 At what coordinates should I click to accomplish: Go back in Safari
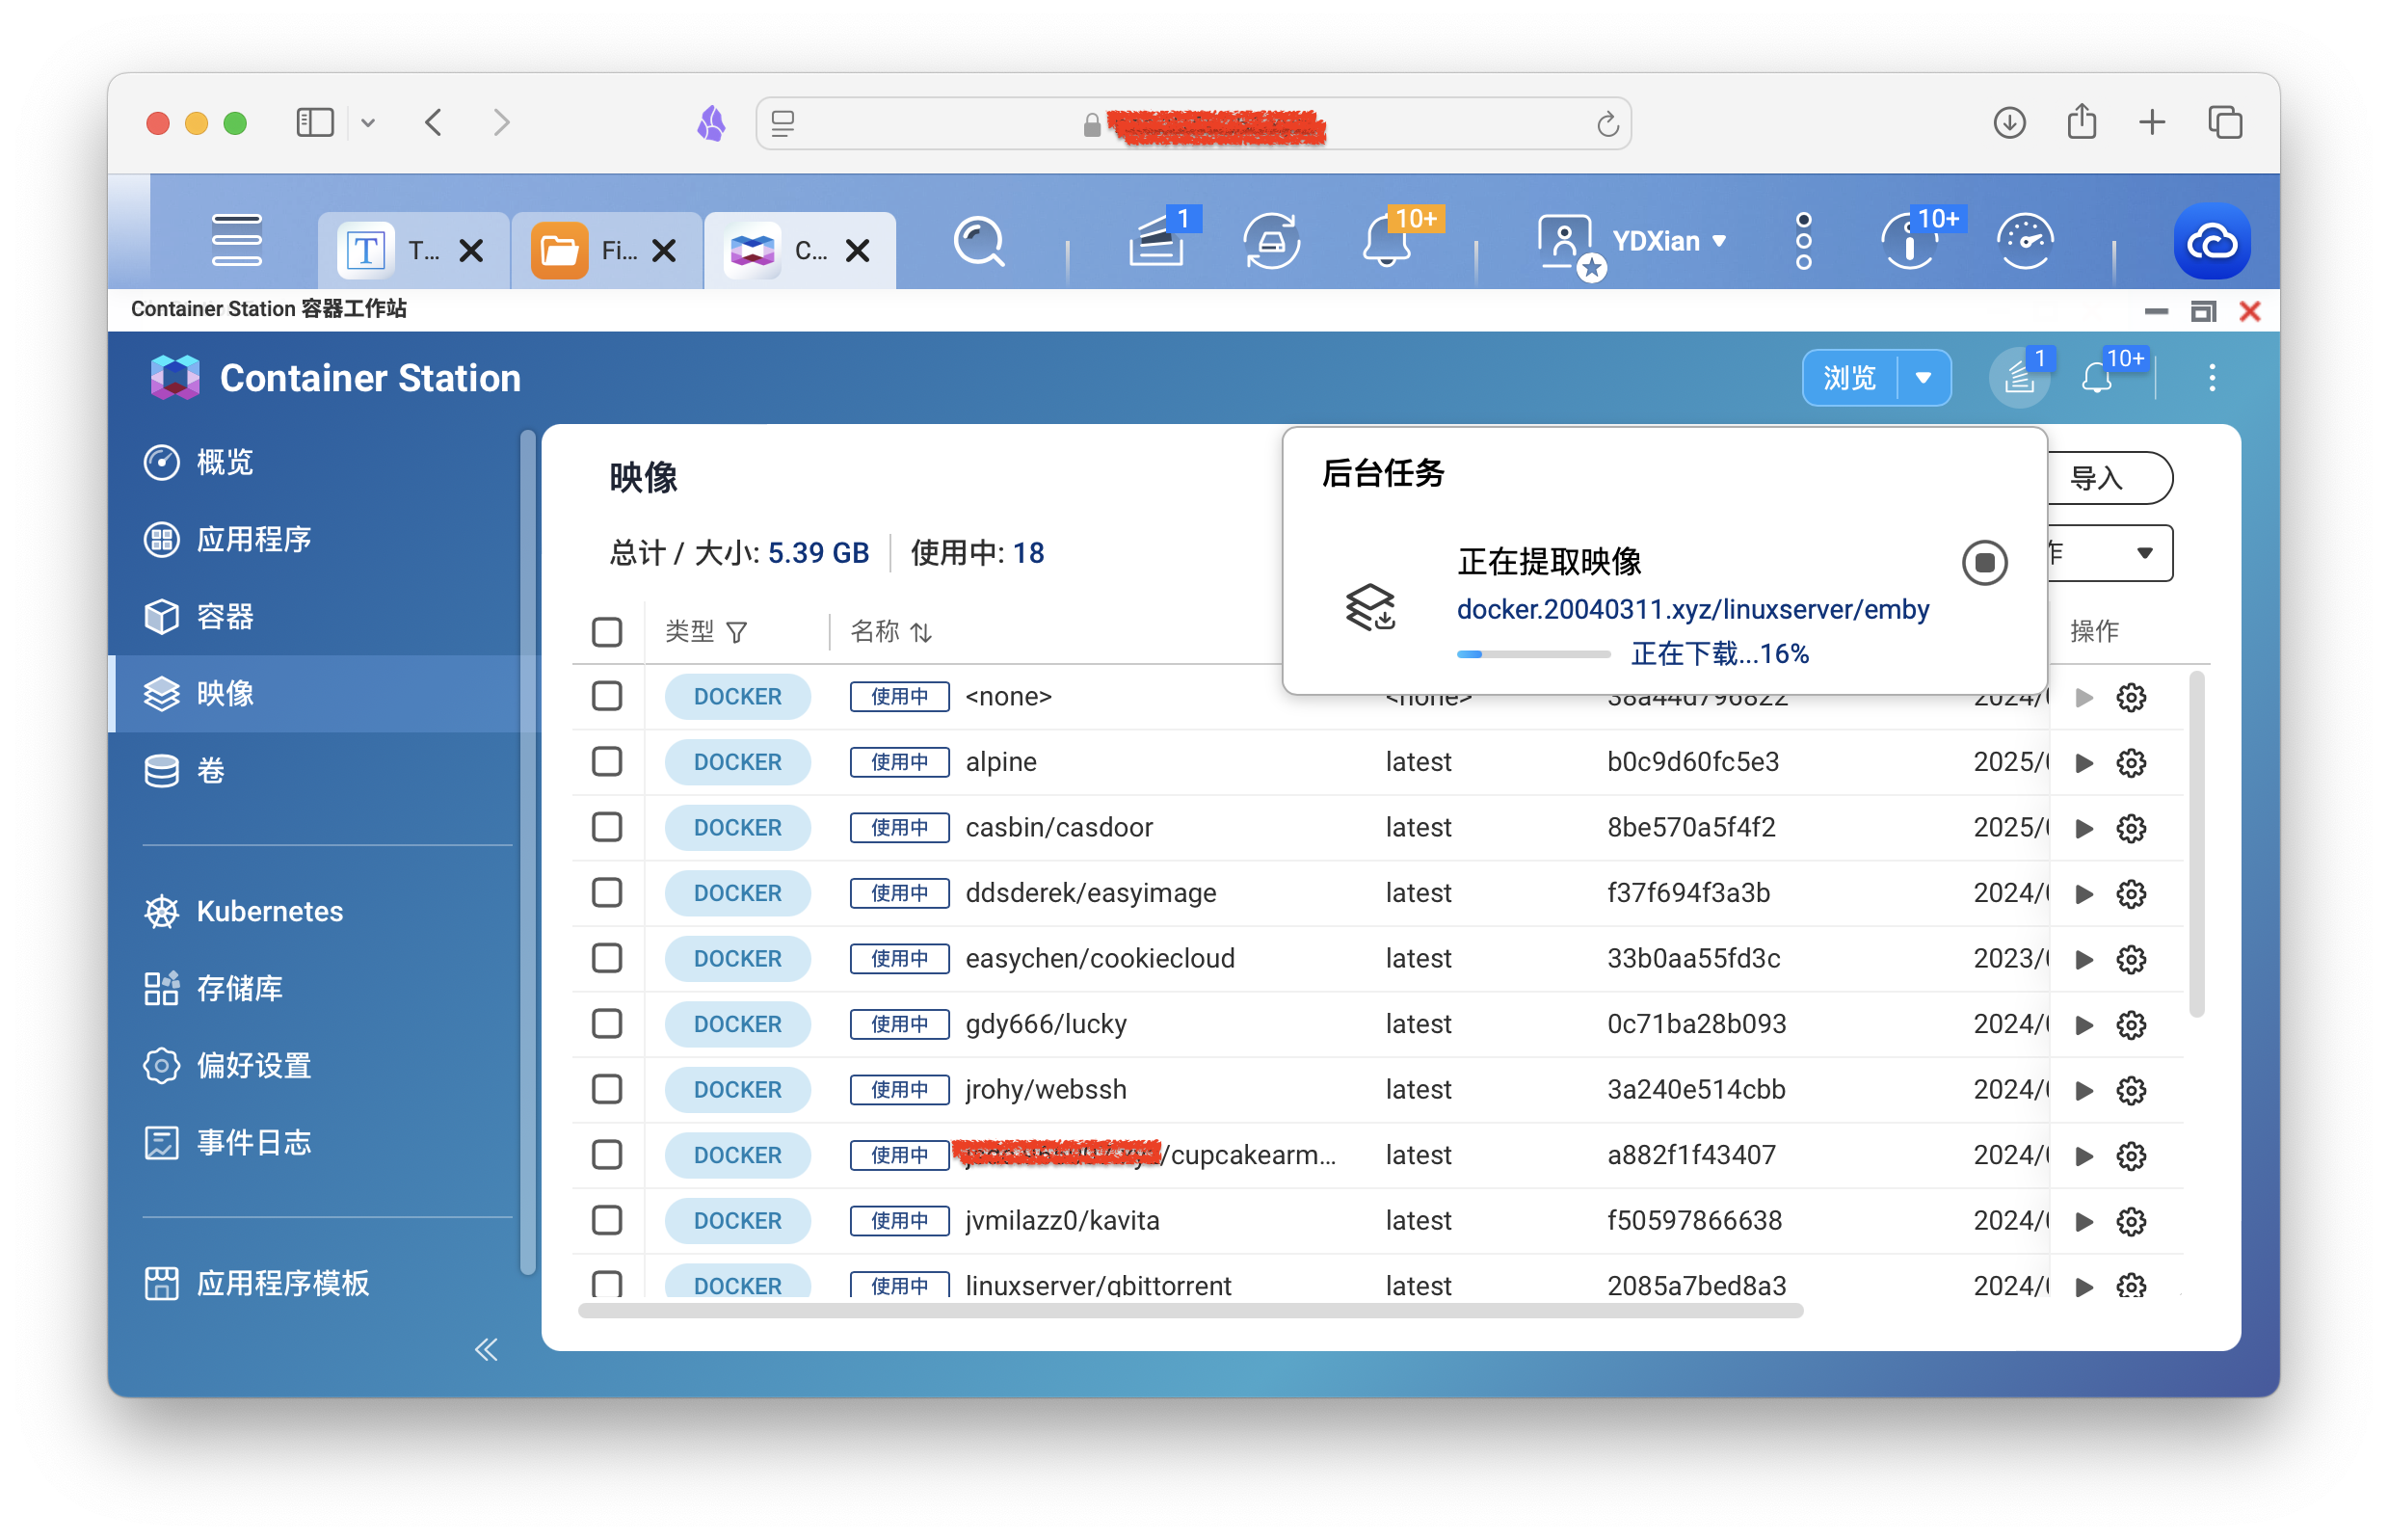pyautogui.click(x=433, y=122)
